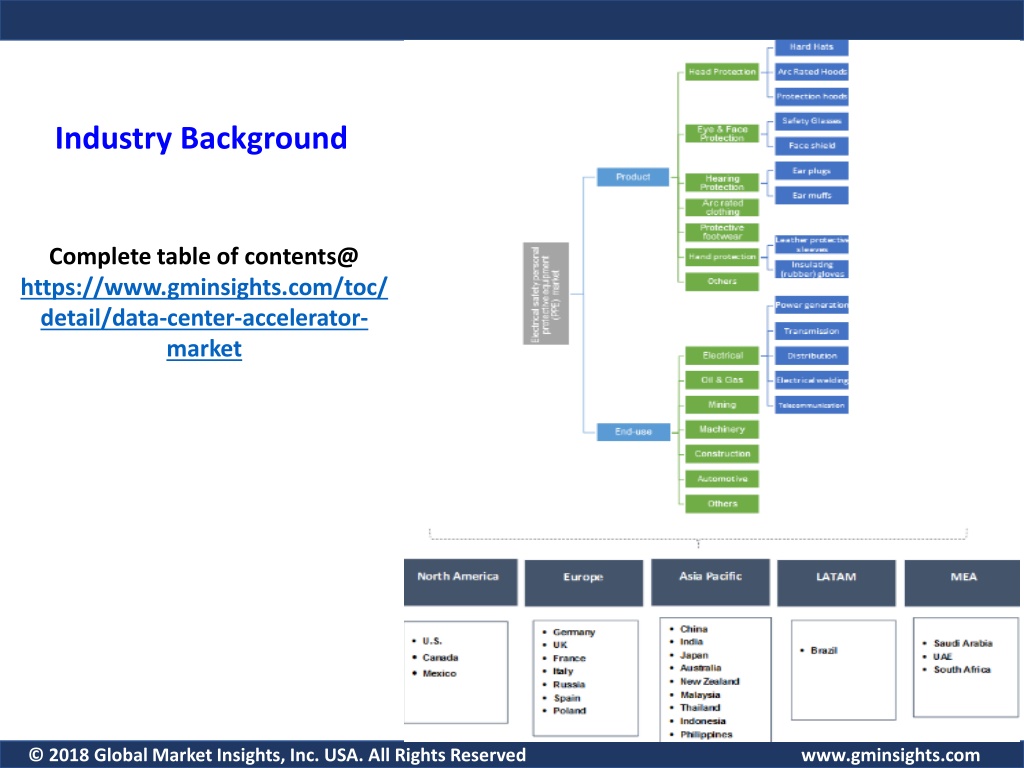Select the Product node in the diagram
Viewport: 1024px width, 768px height.
(633, 177)
